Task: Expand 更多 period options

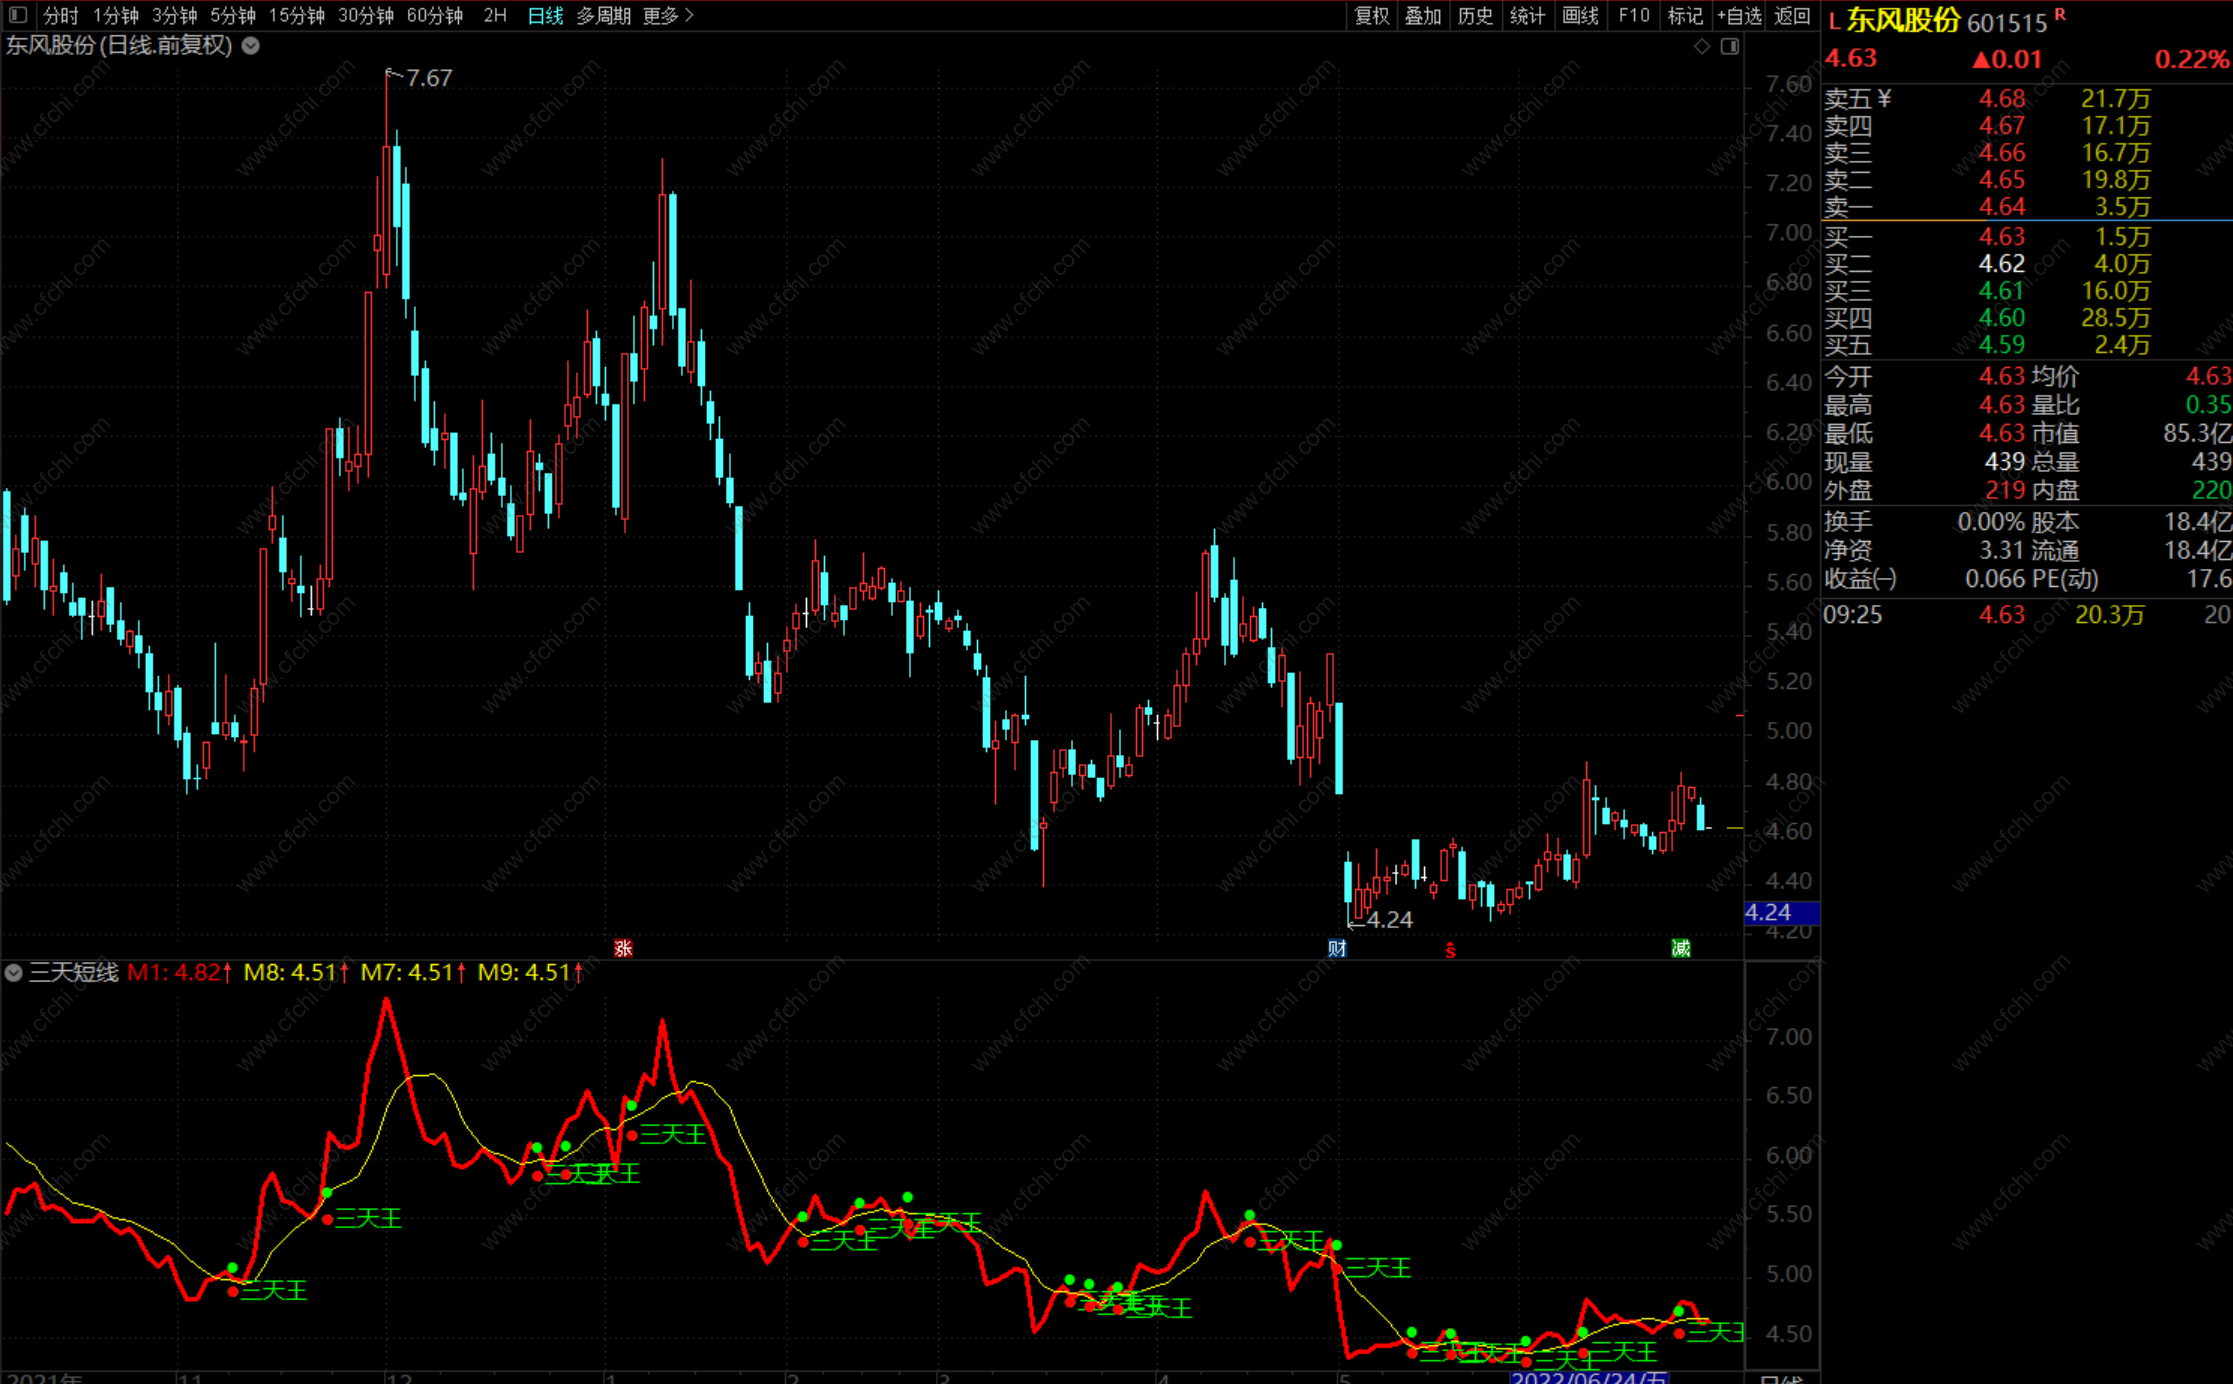Action: coord(667,15)
